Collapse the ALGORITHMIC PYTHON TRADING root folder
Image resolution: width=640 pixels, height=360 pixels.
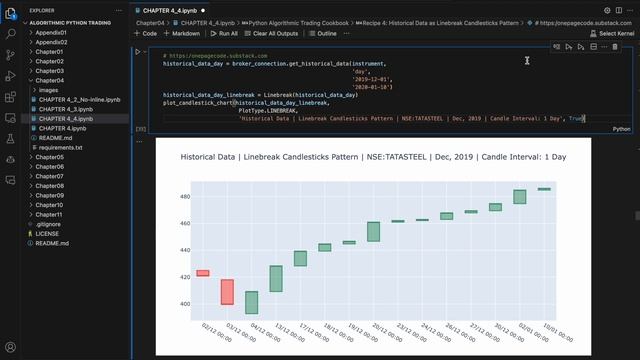click(70, 23)
